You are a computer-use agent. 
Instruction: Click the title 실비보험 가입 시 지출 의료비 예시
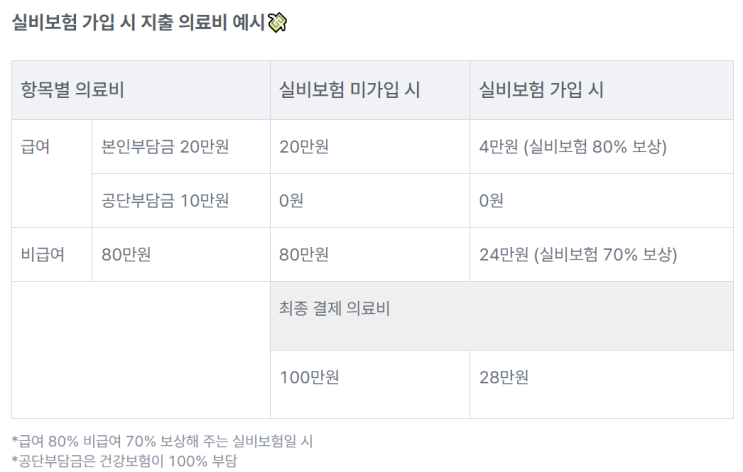point(138,22)
